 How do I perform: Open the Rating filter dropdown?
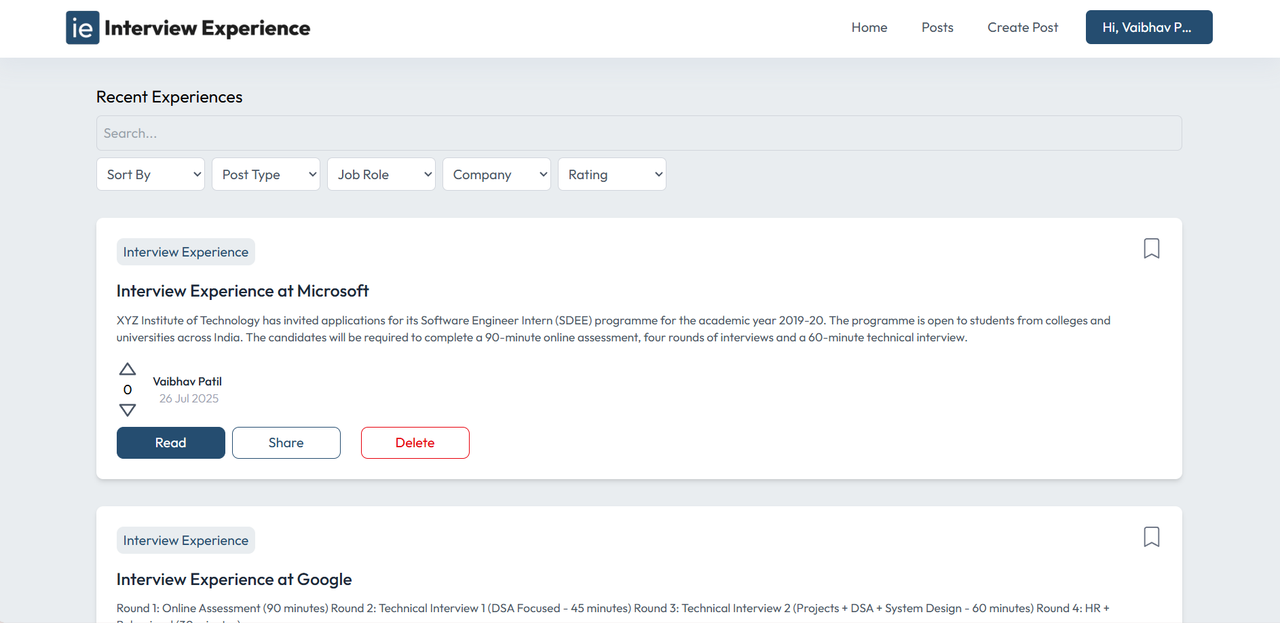point(612,174)
